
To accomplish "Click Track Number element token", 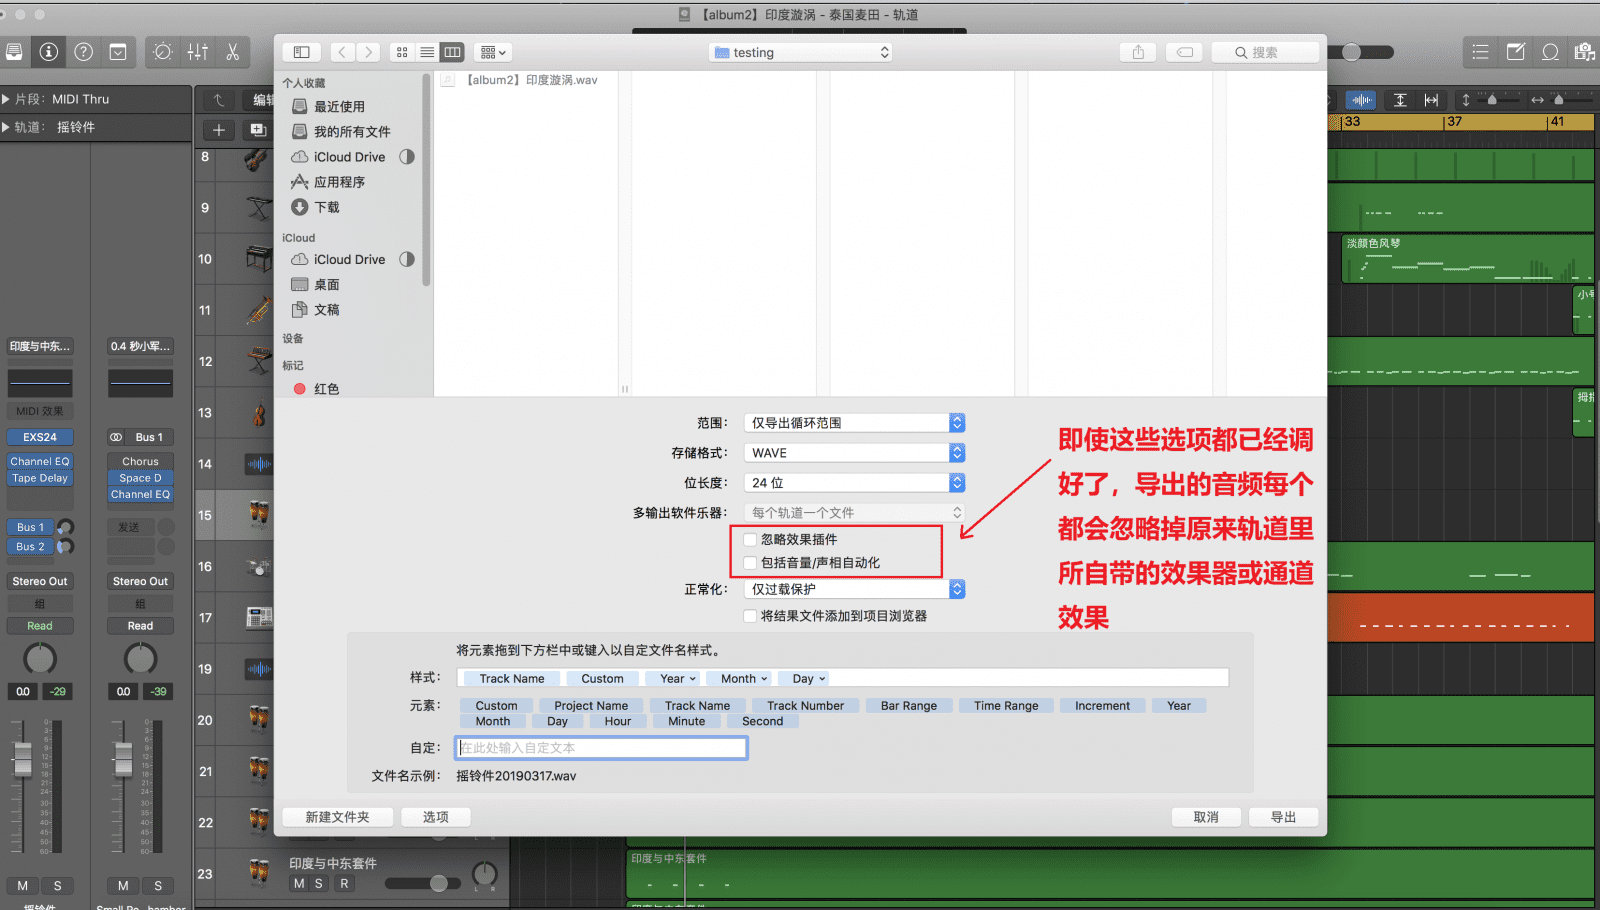I will pos(805,705).
